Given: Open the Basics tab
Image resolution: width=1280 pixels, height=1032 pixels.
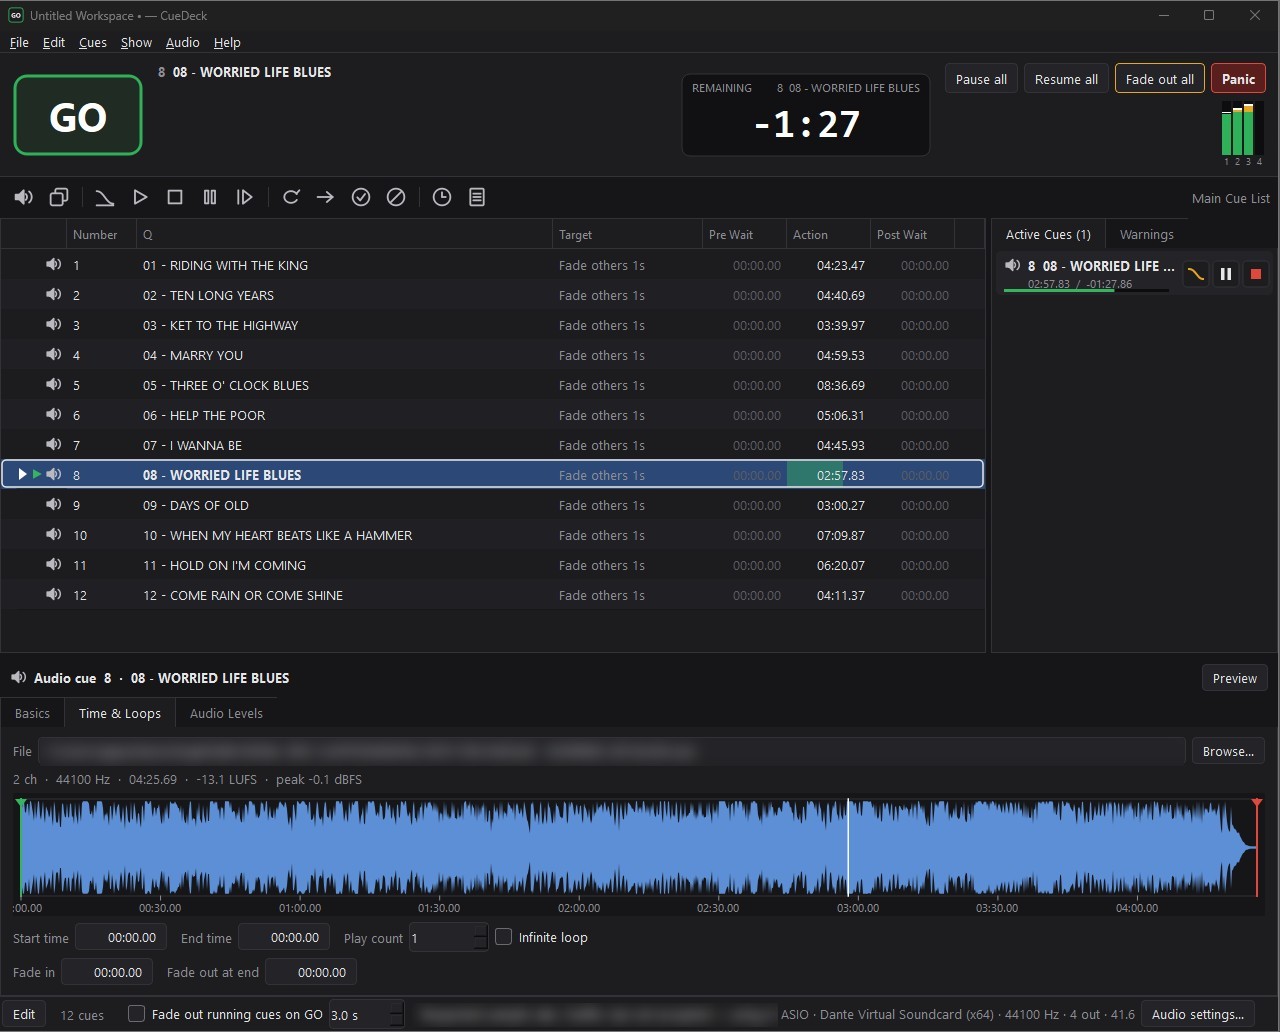Looking at the screenshot, I should (32, 713).
